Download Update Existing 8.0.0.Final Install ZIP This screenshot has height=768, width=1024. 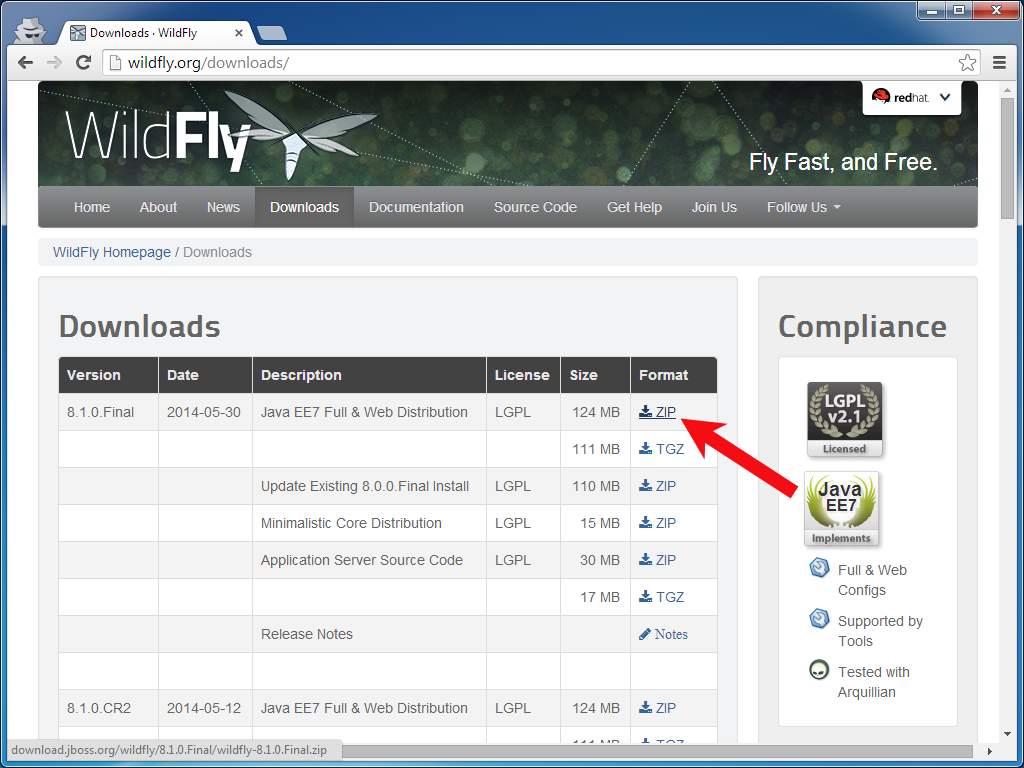(x=657, y=486)
